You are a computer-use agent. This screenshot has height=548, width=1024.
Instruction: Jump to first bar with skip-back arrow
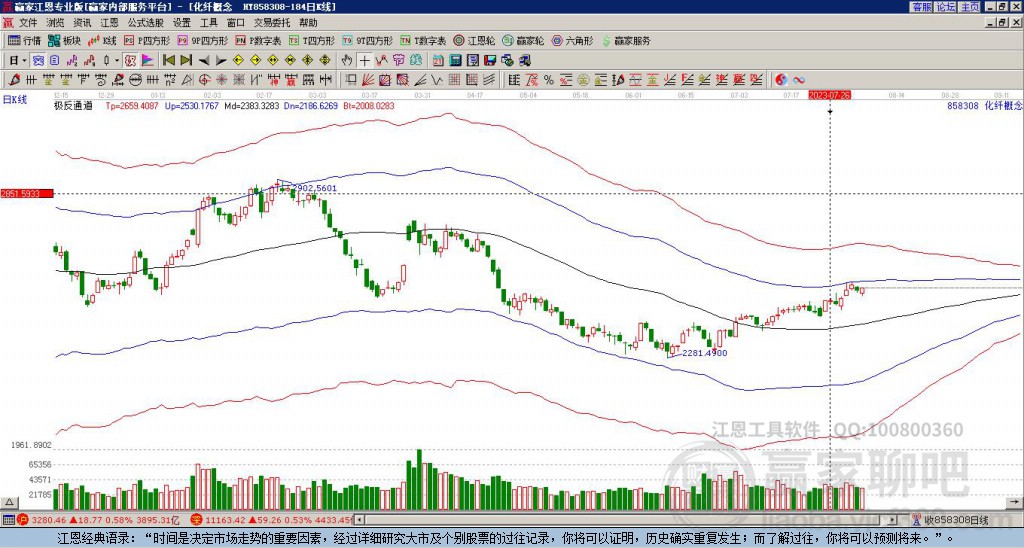pyautogui.click(x=169, y=60)
